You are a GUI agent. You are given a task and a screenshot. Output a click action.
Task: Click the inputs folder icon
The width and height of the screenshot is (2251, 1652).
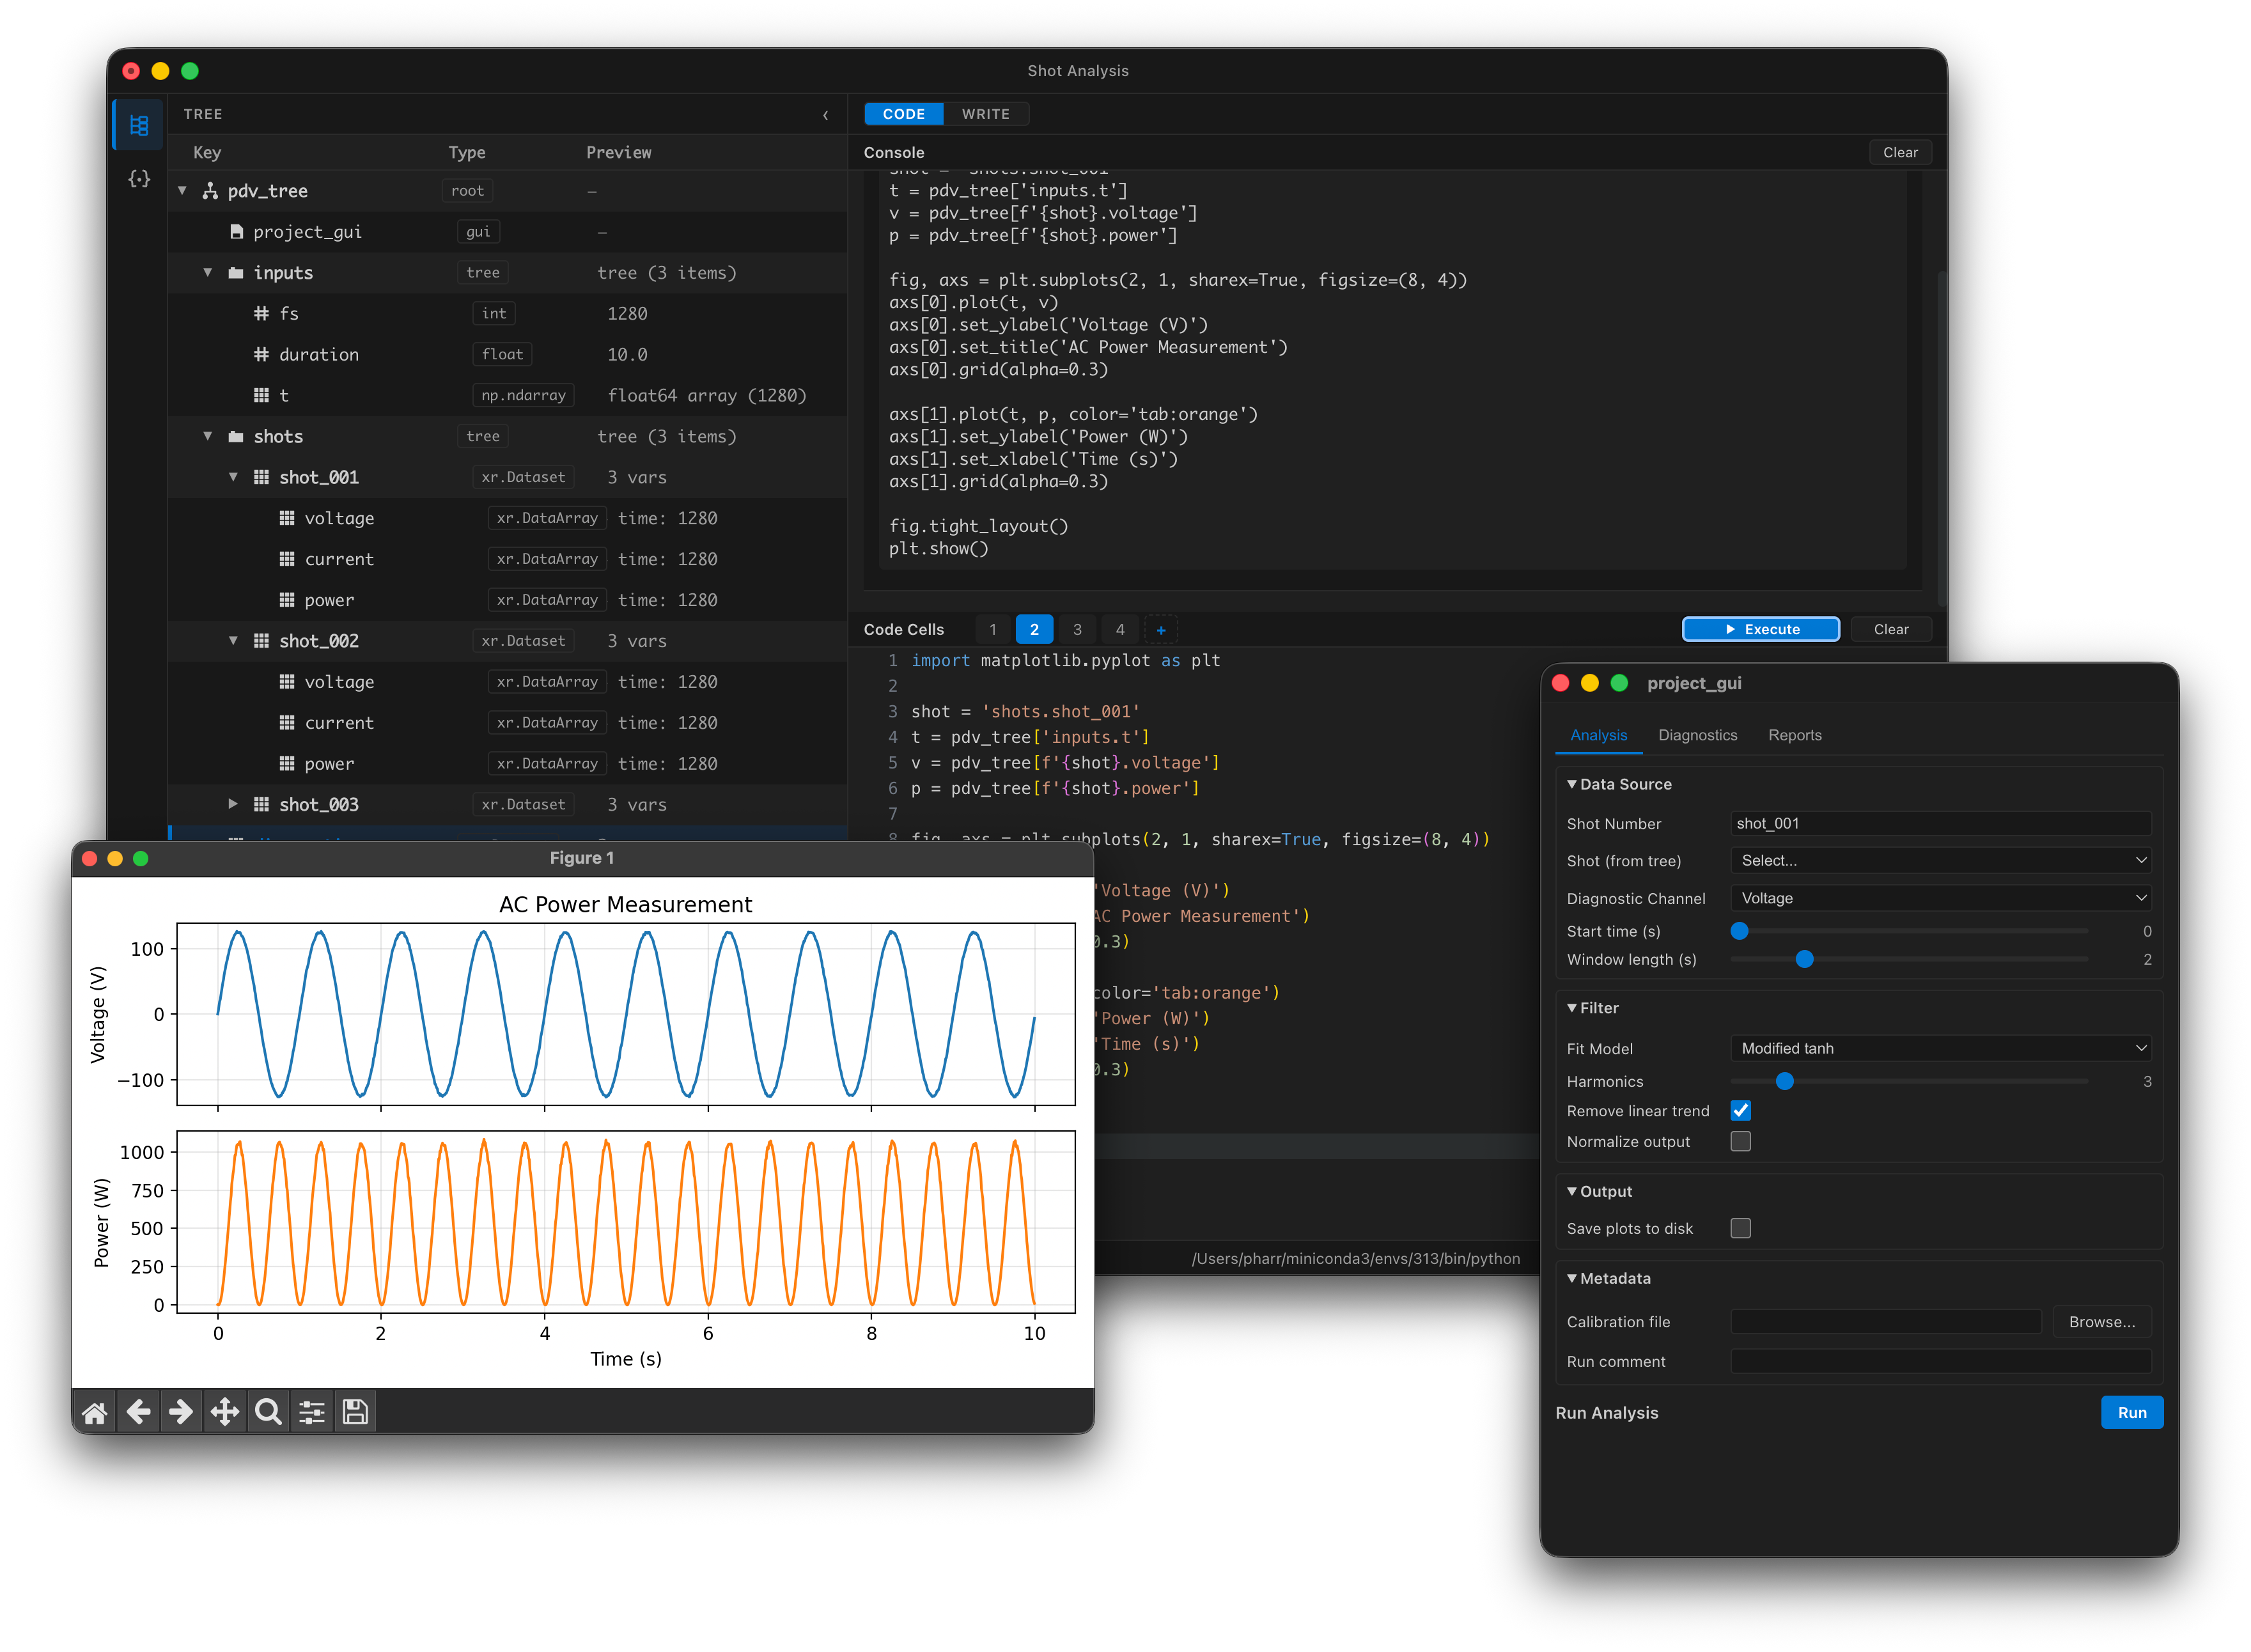236,273
